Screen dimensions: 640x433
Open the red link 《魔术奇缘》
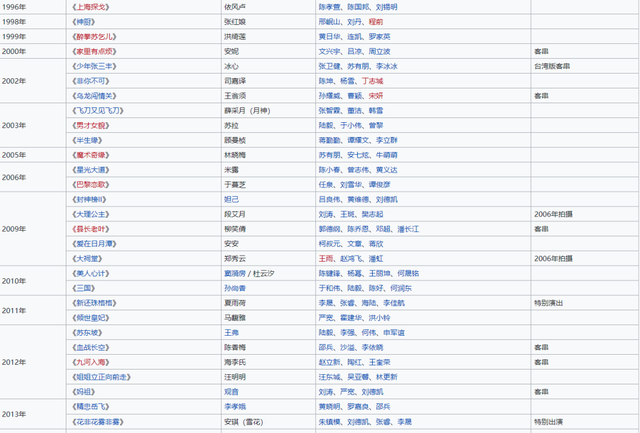pyautogui.click(x=90, y=155)
